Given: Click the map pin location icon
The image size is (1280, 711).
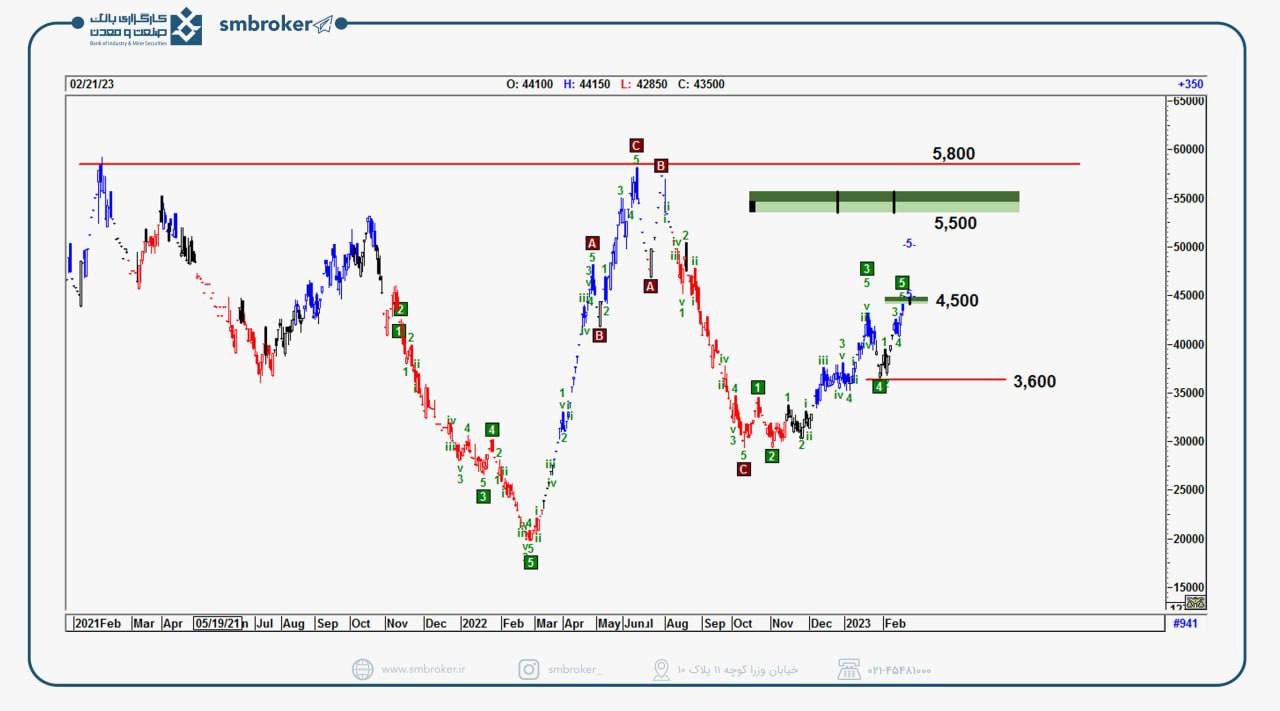Looking at the screenshot, I should click(661, 670).
